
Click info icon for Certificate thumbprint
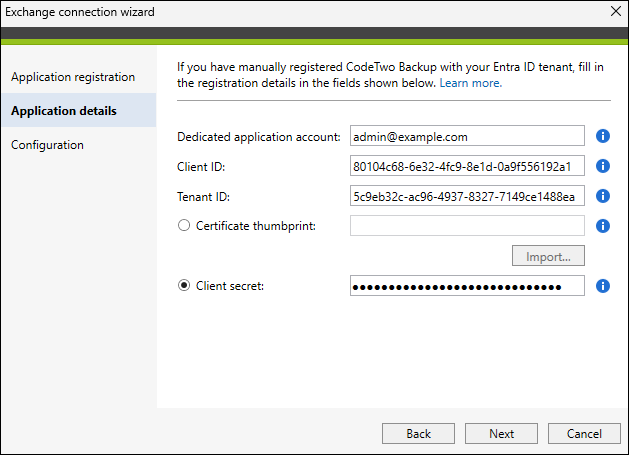603,226
